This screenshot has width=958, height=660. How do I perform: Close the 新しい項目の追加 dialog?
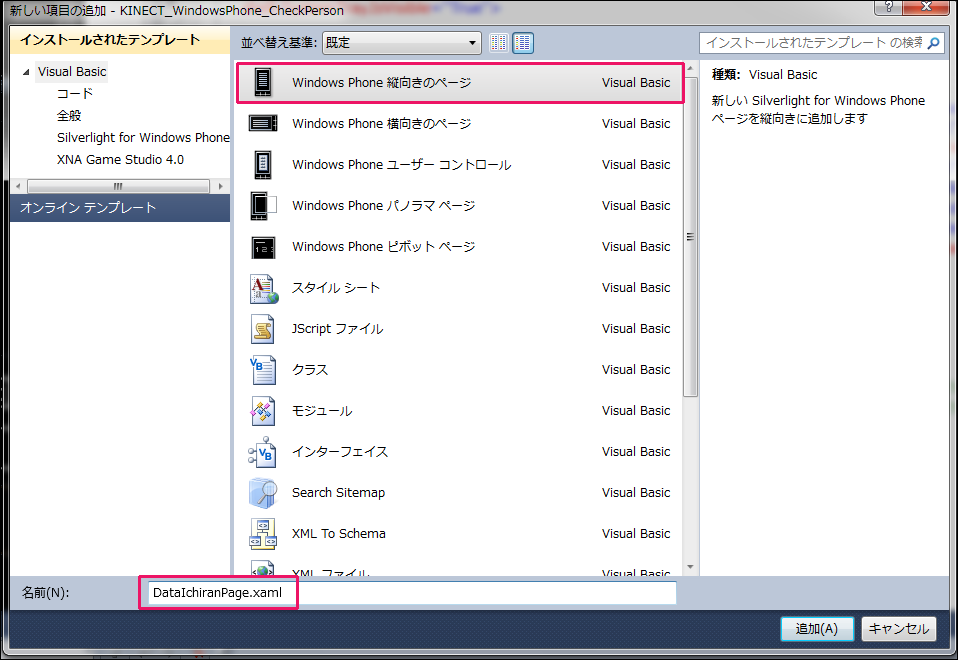(926, 7)
